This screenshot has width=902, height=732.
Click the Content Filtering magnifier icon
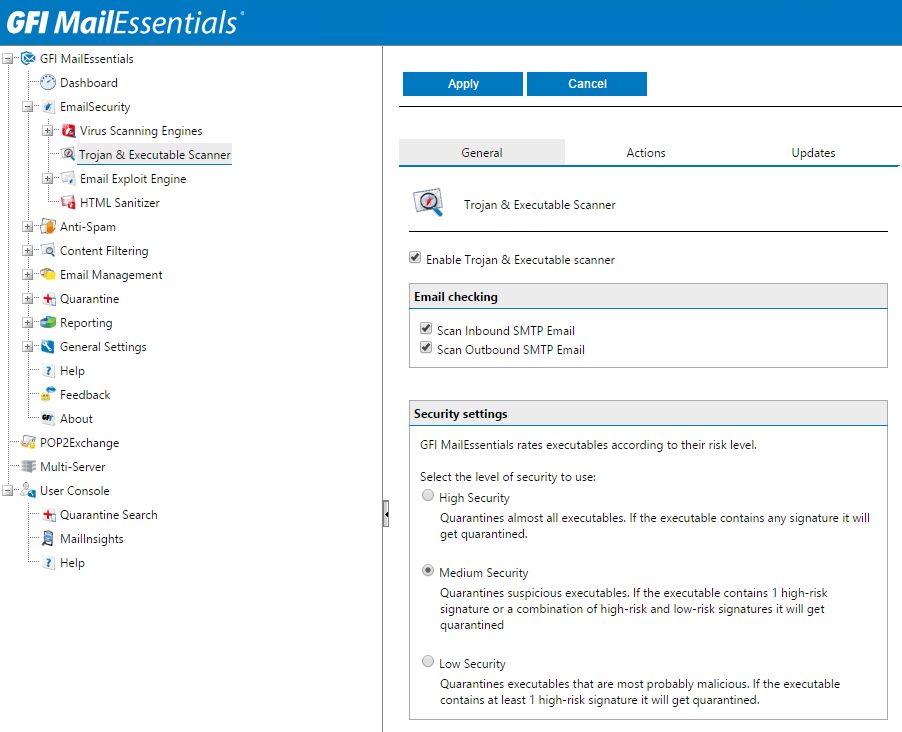48,250
